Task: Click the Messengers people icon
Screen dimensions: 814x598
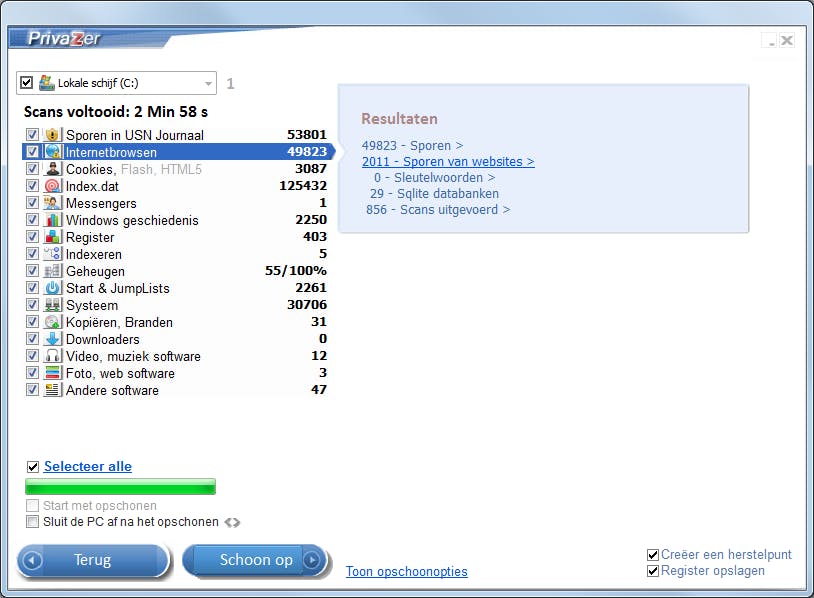Action: click(52, 203)
